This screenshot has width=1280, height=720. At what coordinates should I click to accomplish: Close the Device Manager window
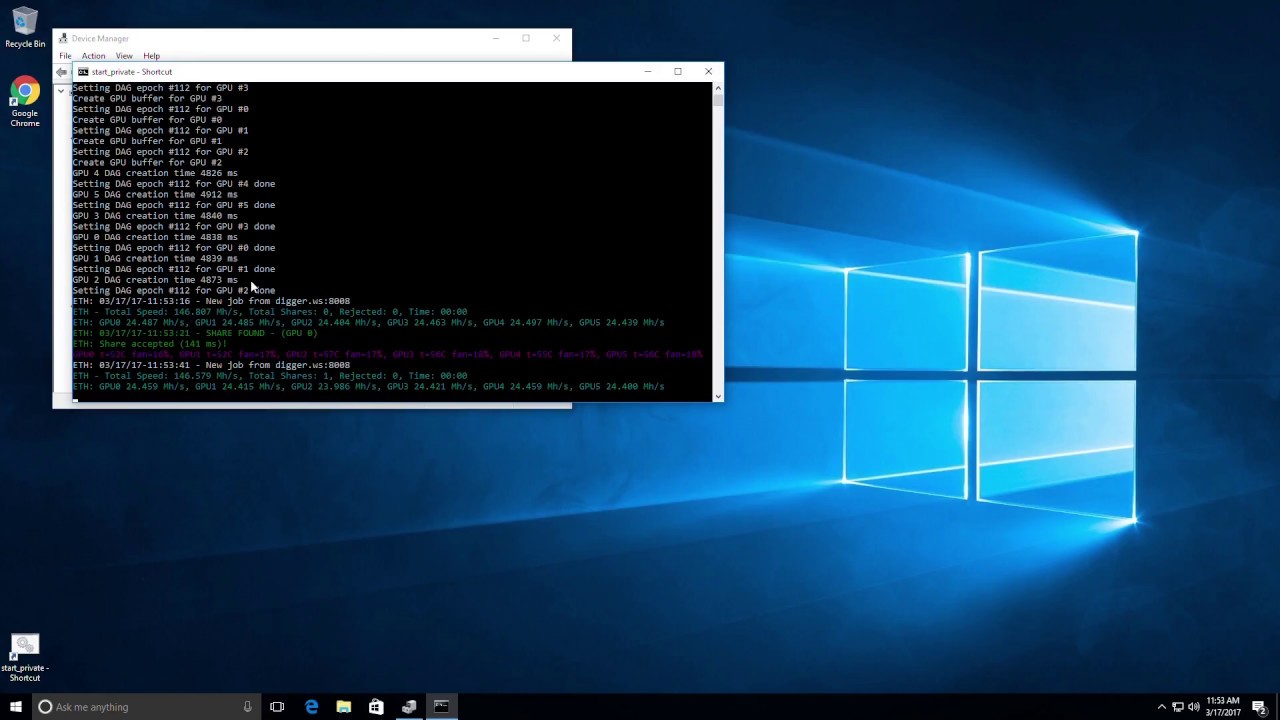click(x=557, y=39)
